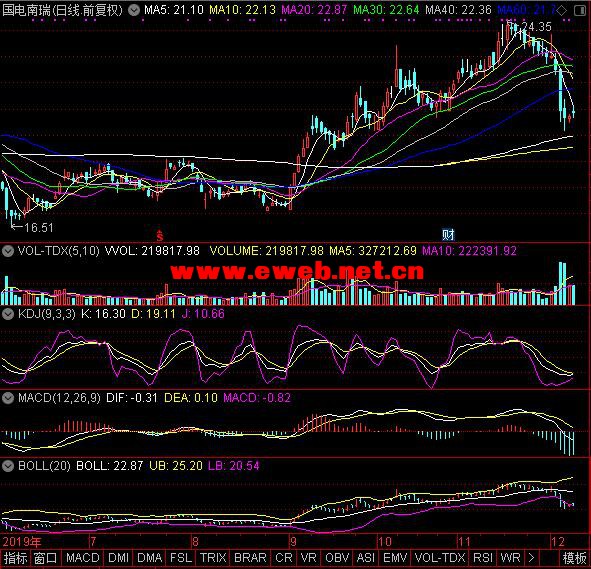The width and height of the screenshot is (591, 569).
Task: Click the 财 financial marker on the price chart
Action: click(x=448, y=235)
